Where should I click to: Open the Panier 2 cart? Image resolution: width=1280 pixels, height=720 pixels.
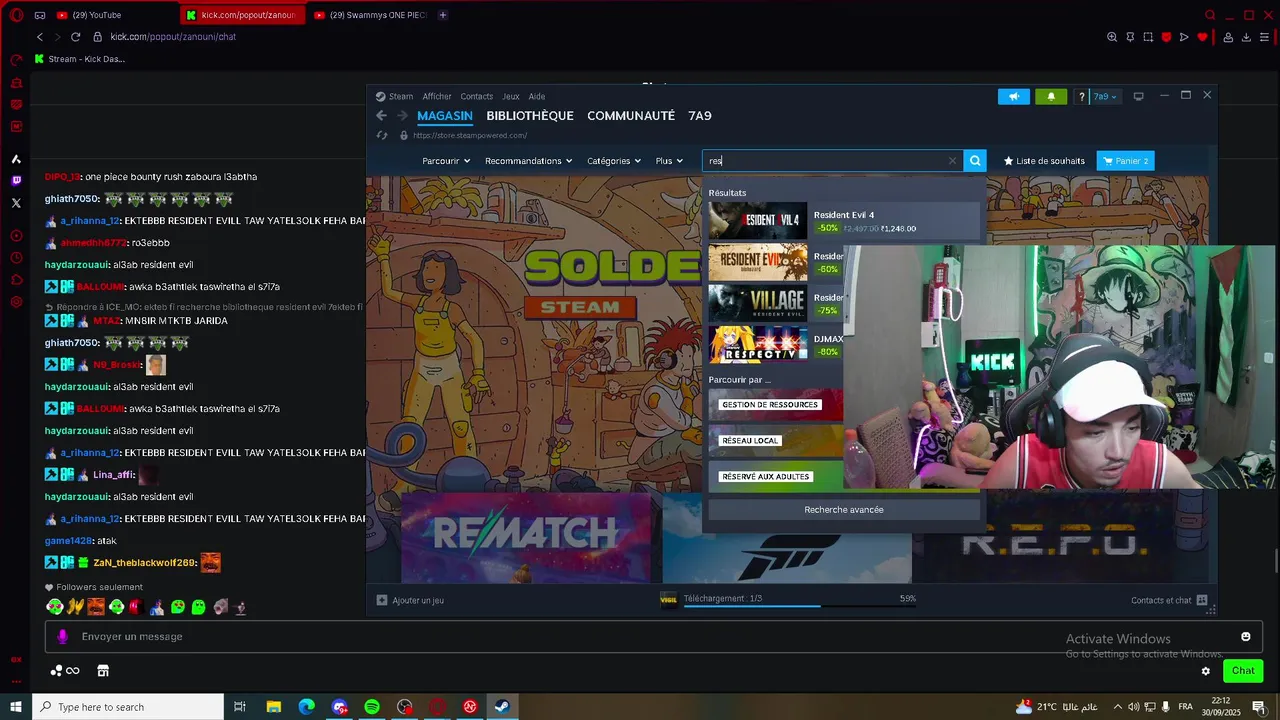pos(1125,161)
